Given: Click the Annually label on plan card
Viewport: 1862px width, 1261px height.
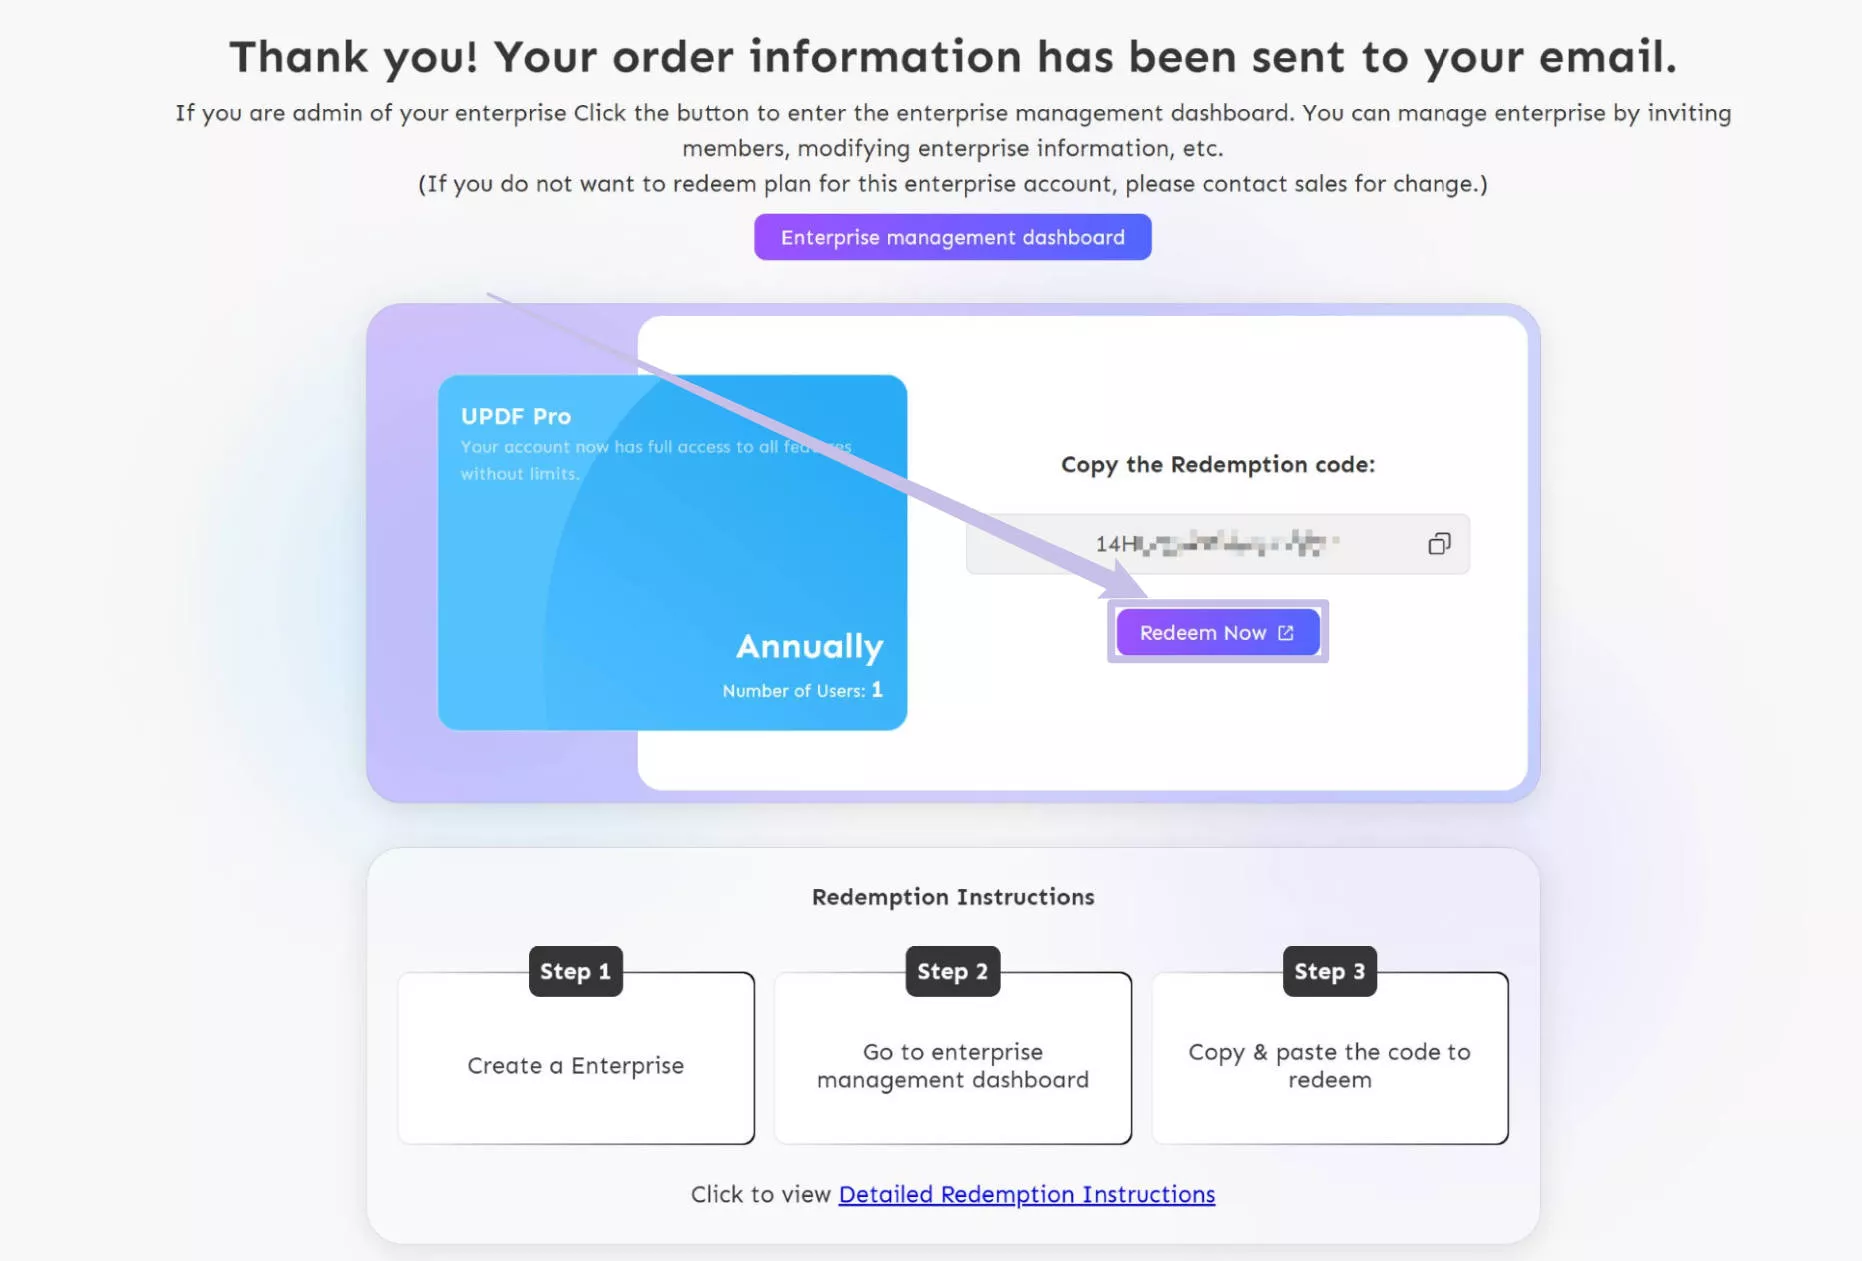Looking at the screenshot, I should [810, 647].
